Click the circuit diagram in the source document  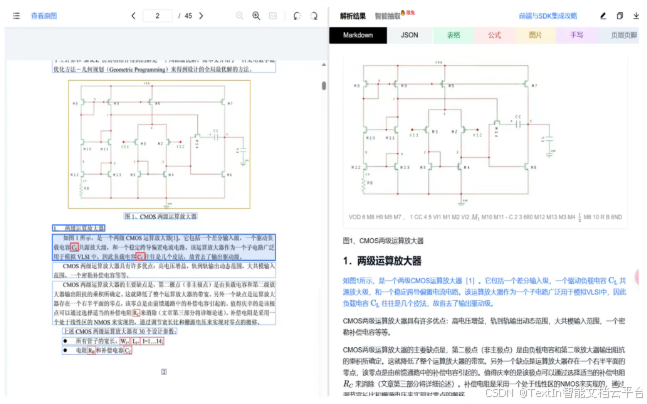pos(159,144)
